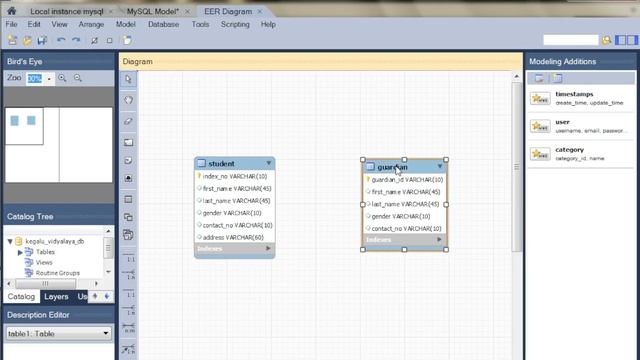This screenshot has height=360, width=640.
Task: Select guardian_id column in guardian table
Action: pyautogui.click(x=404, y=180)
